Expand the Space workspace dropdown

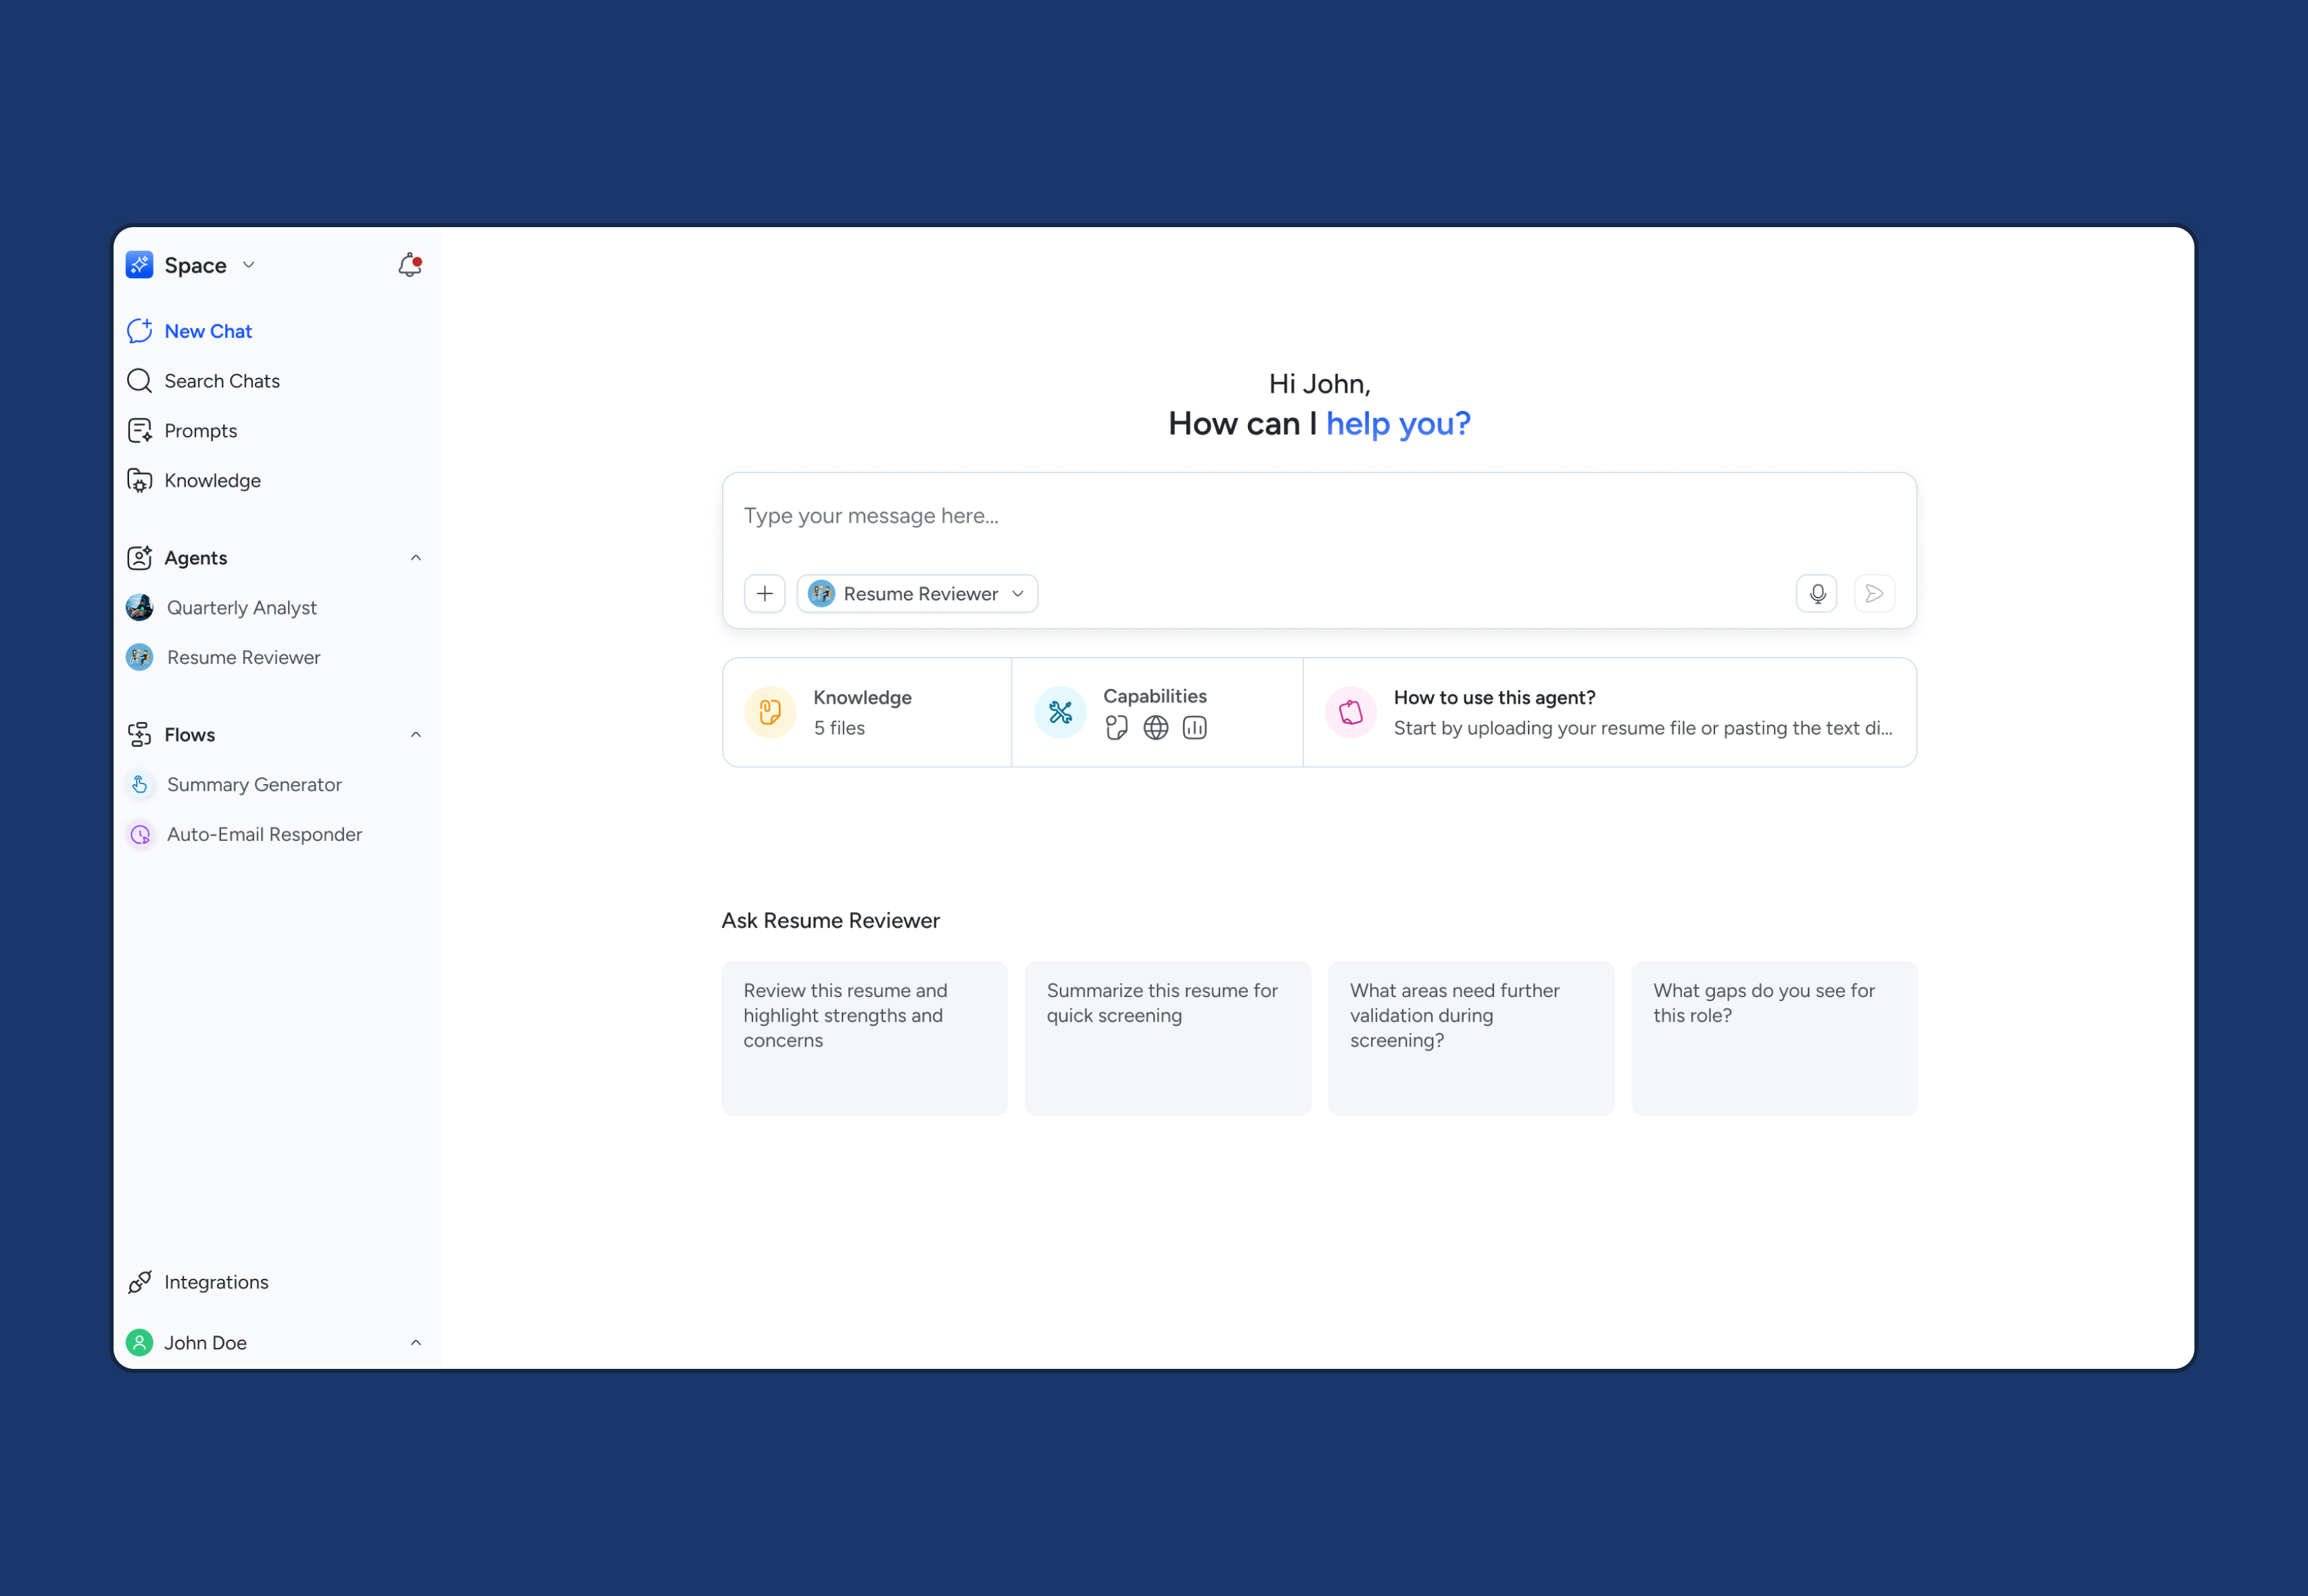tap(249, 265)
